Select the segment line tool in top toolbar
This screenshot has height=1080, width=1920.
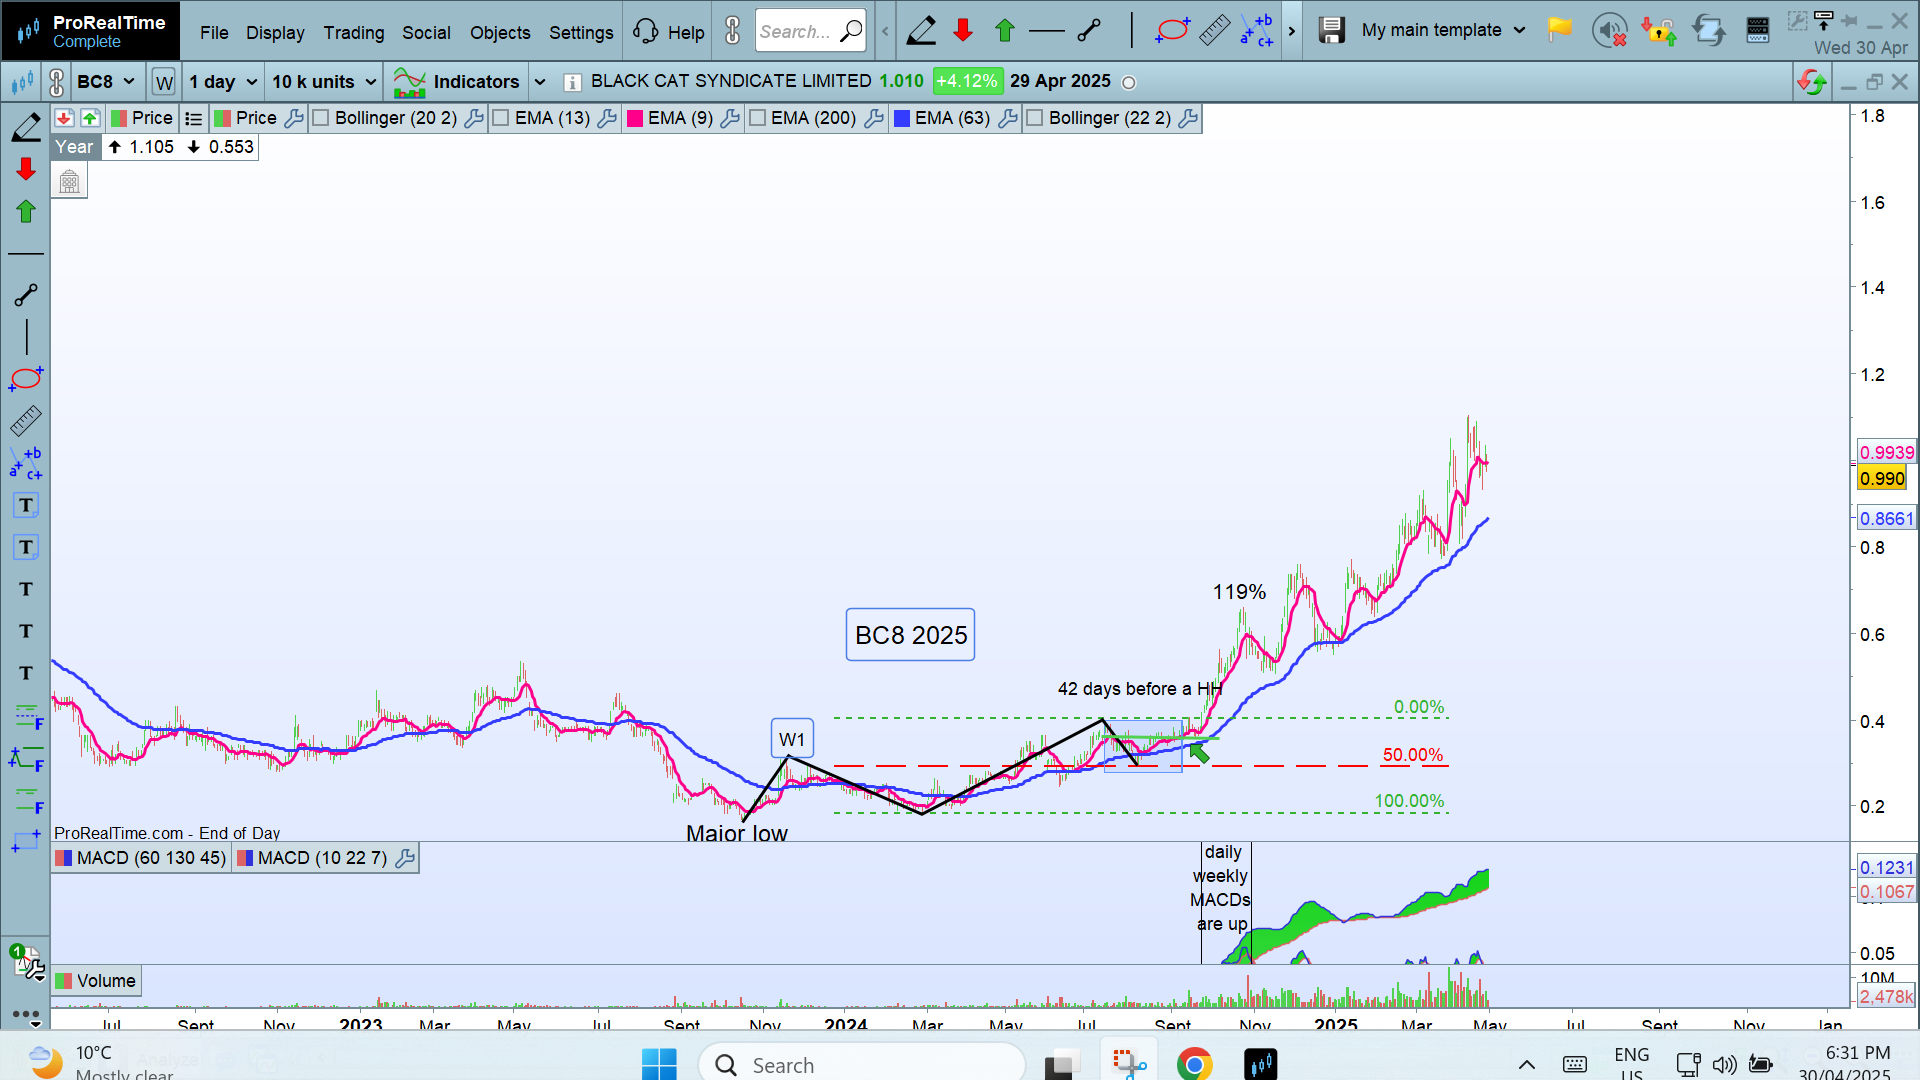(x=1089, y=31)
